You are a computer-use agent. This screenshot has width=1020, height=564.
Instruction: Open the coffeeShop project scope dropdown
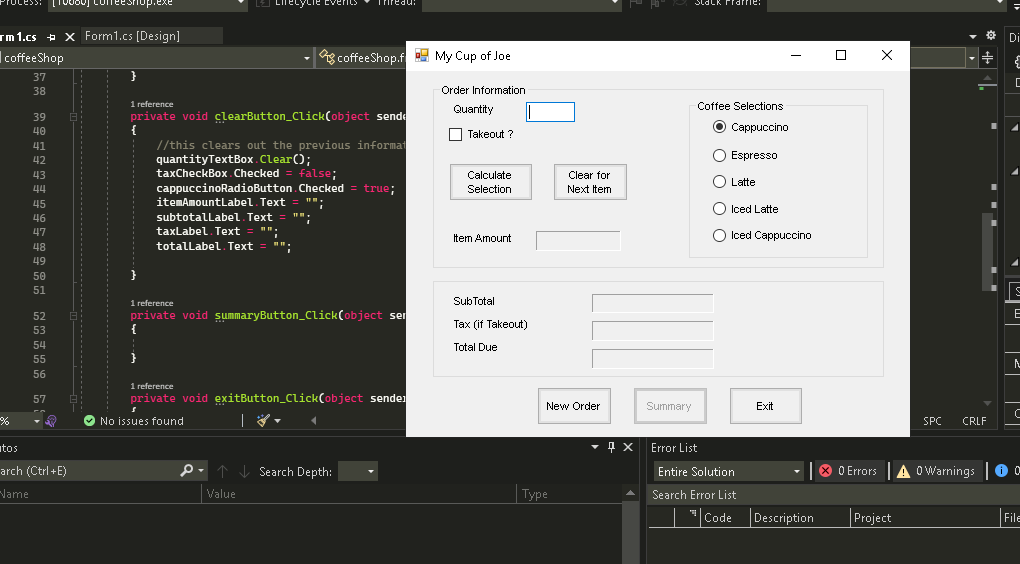[306, 58]
